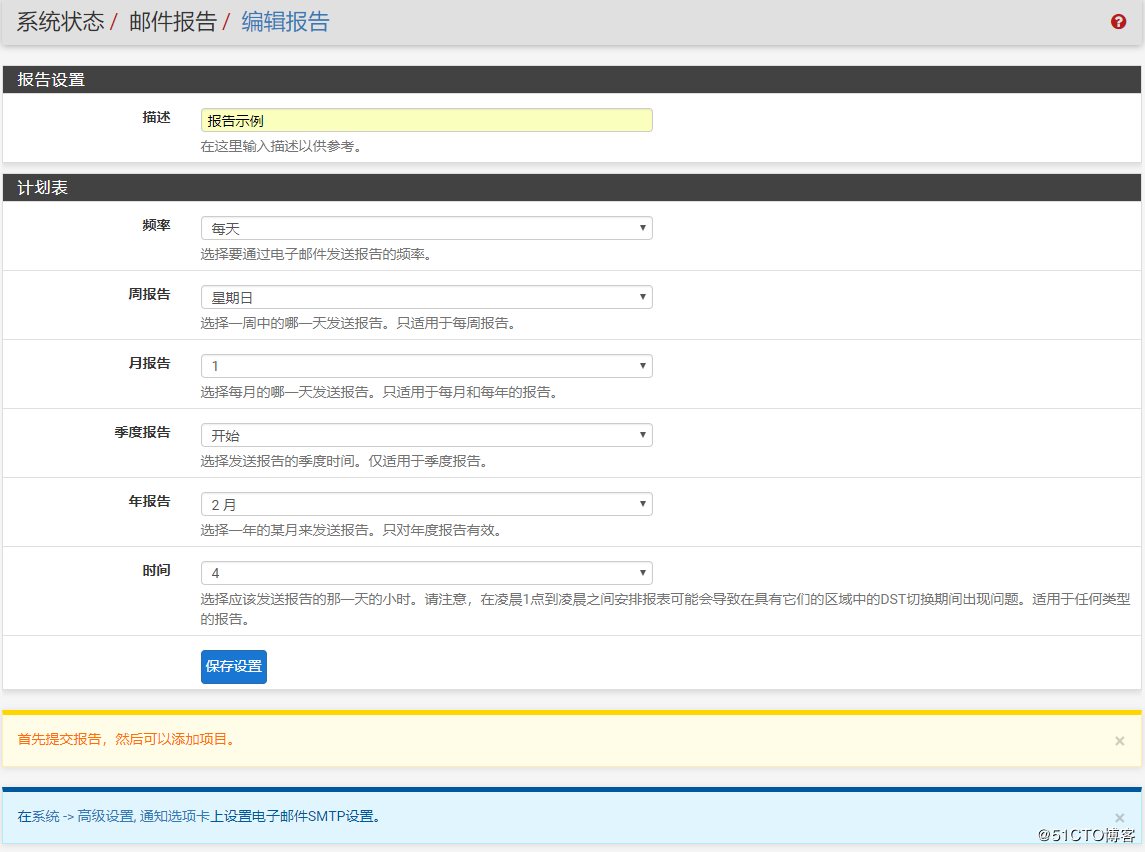Click the 编辑报告 breadcrumb item

coord(285,22)
